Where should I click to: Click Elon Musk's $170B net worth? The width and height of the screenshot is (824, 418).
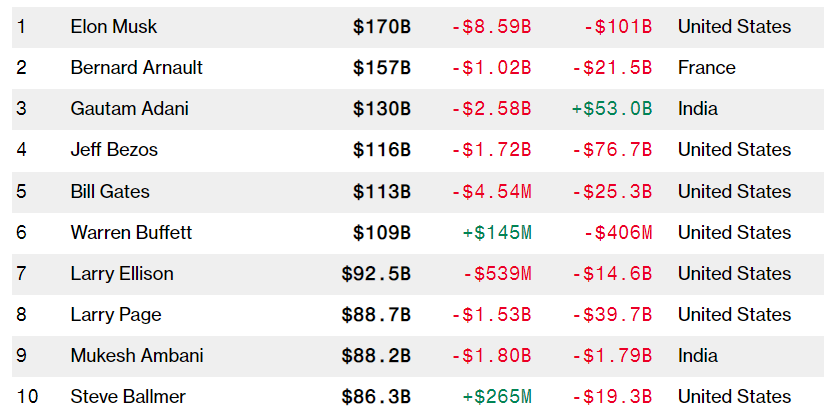(381, 27)
